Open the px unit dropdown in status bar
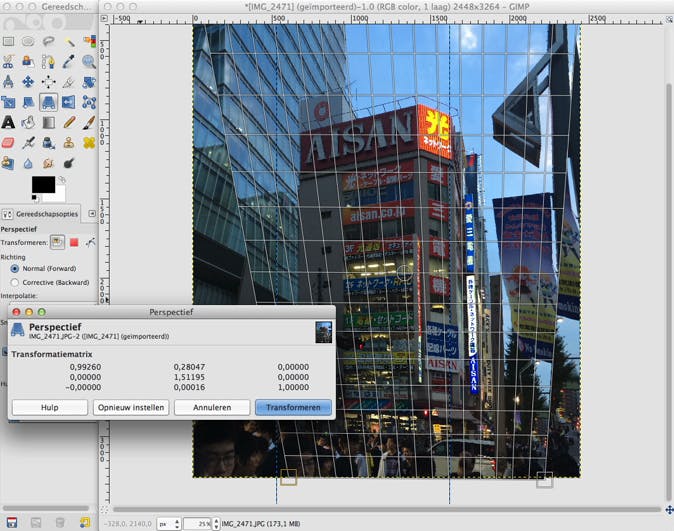 click(168, 524)
